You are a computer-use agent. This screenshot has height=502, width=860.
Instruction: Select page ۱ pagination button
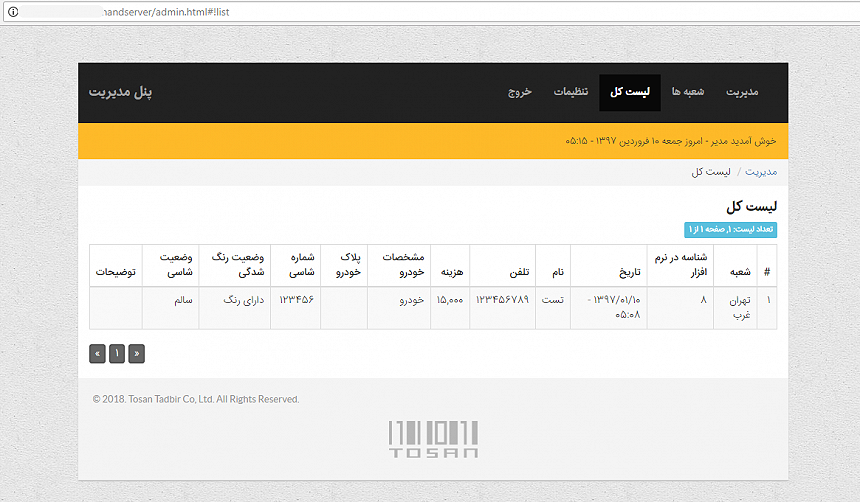coord(117,353)
